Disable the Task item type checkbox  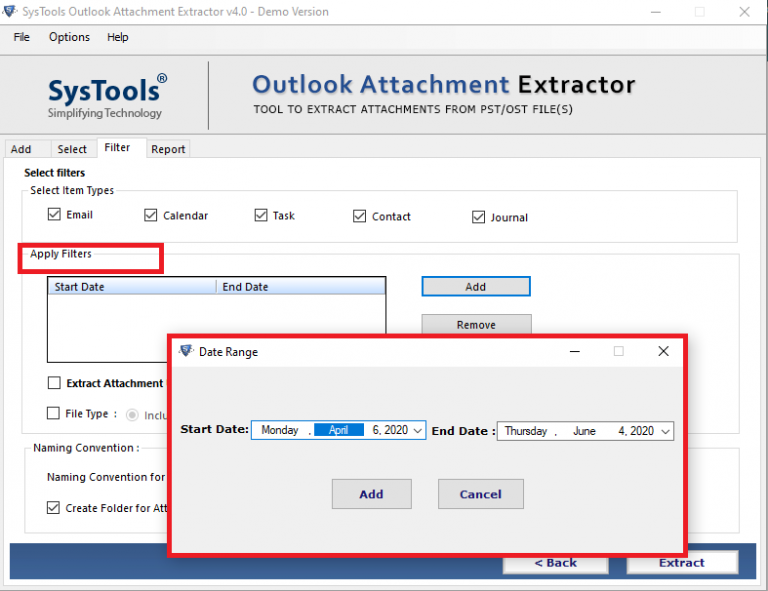pos(261,215)
